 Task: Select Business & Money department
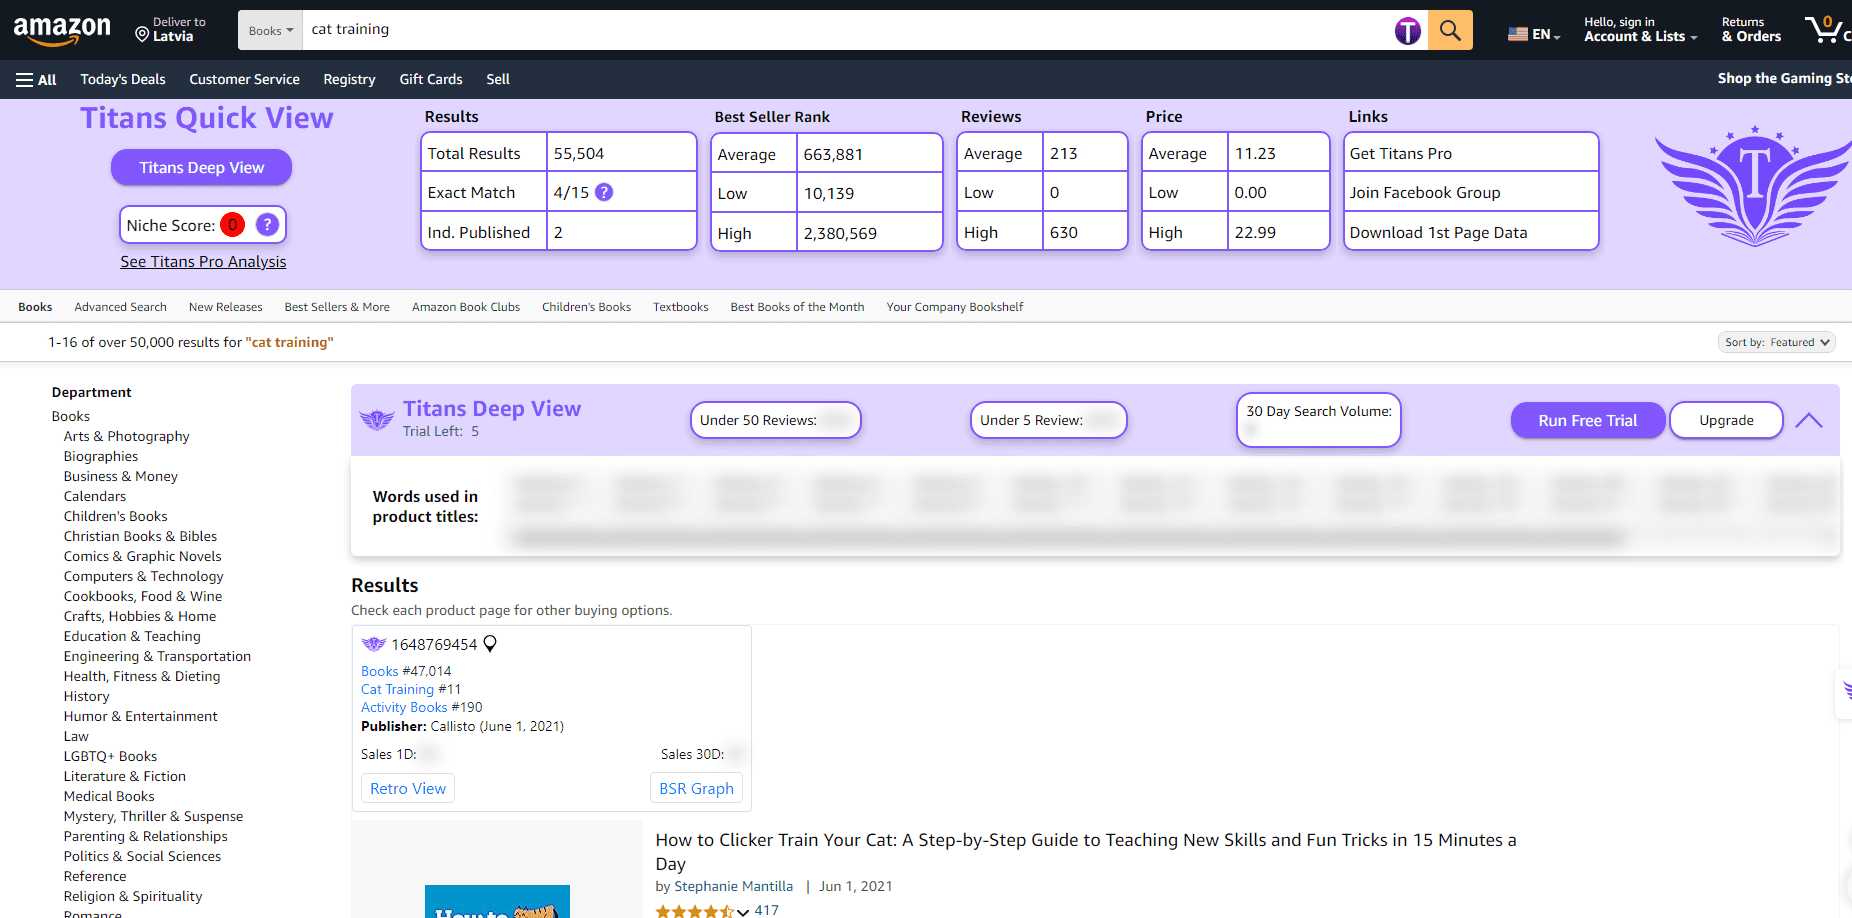[121, 476]
